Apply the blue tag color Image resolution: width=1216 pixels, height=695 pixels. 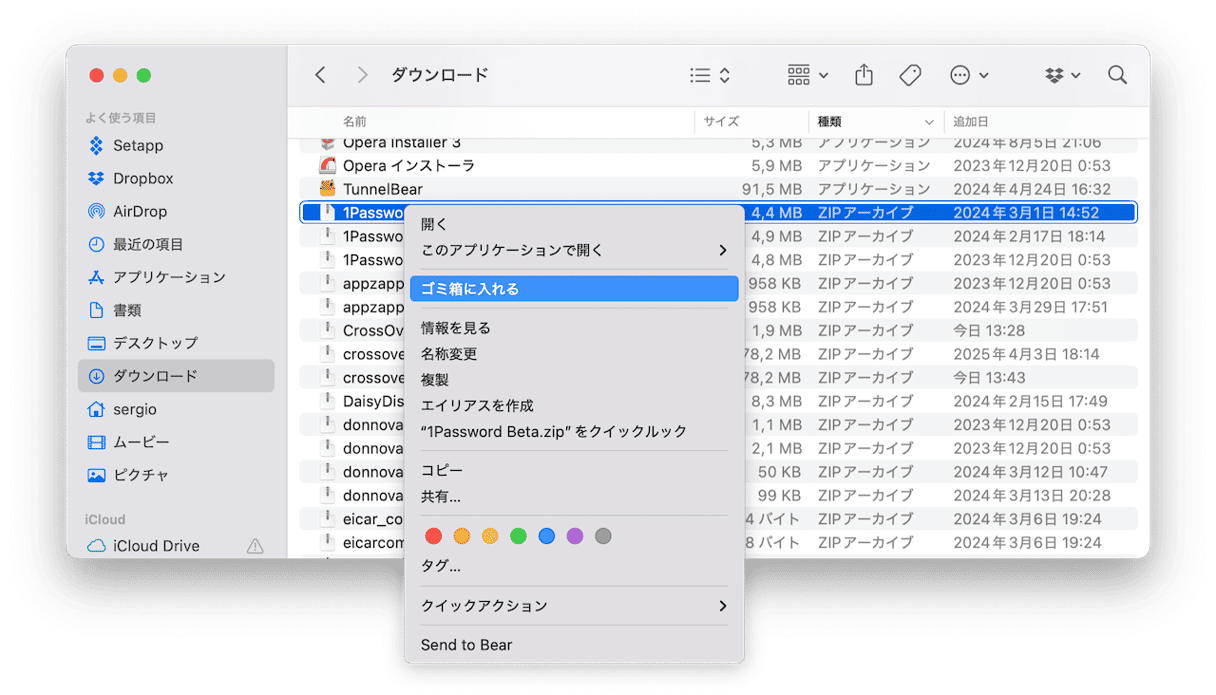546,536
